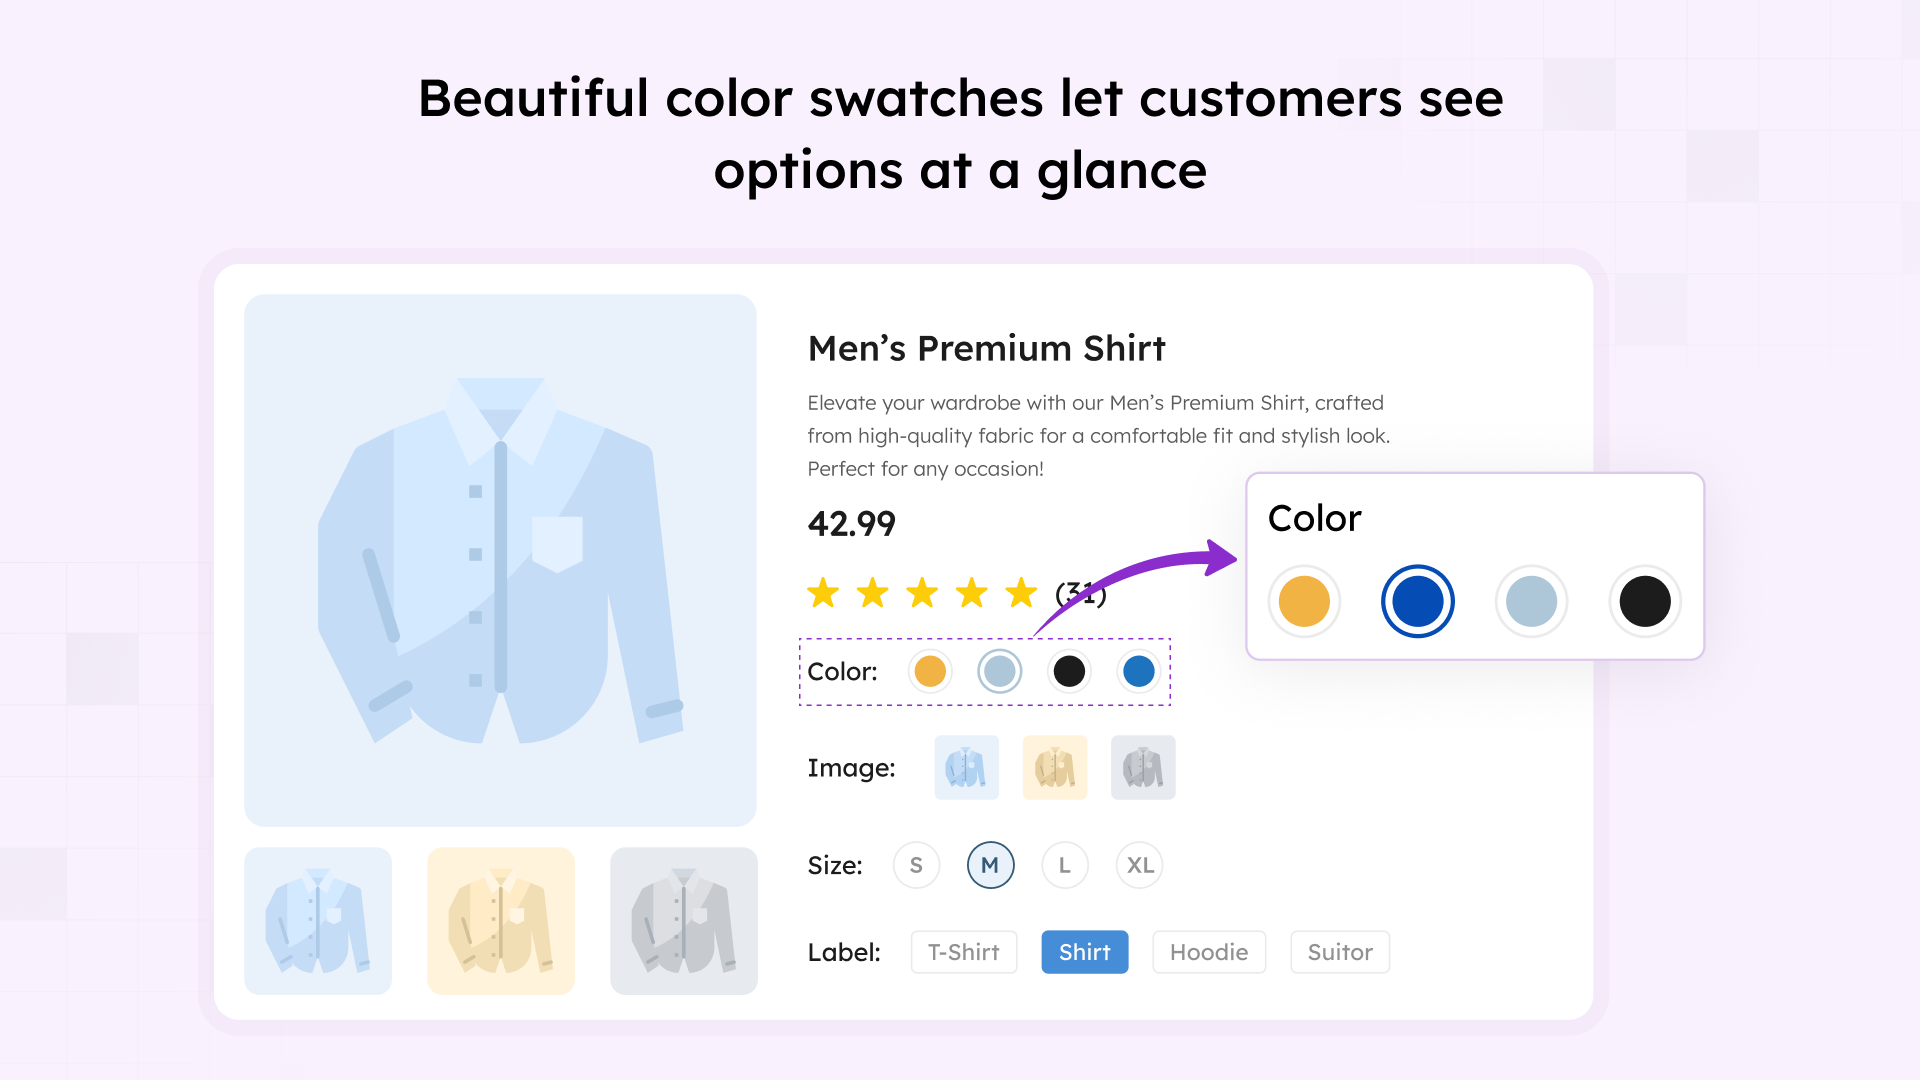The height and width of the screenshot is (1080, 1920).
Task: Pick the dark blue swatch in Color popup
Action: [x=1417, y=601]
